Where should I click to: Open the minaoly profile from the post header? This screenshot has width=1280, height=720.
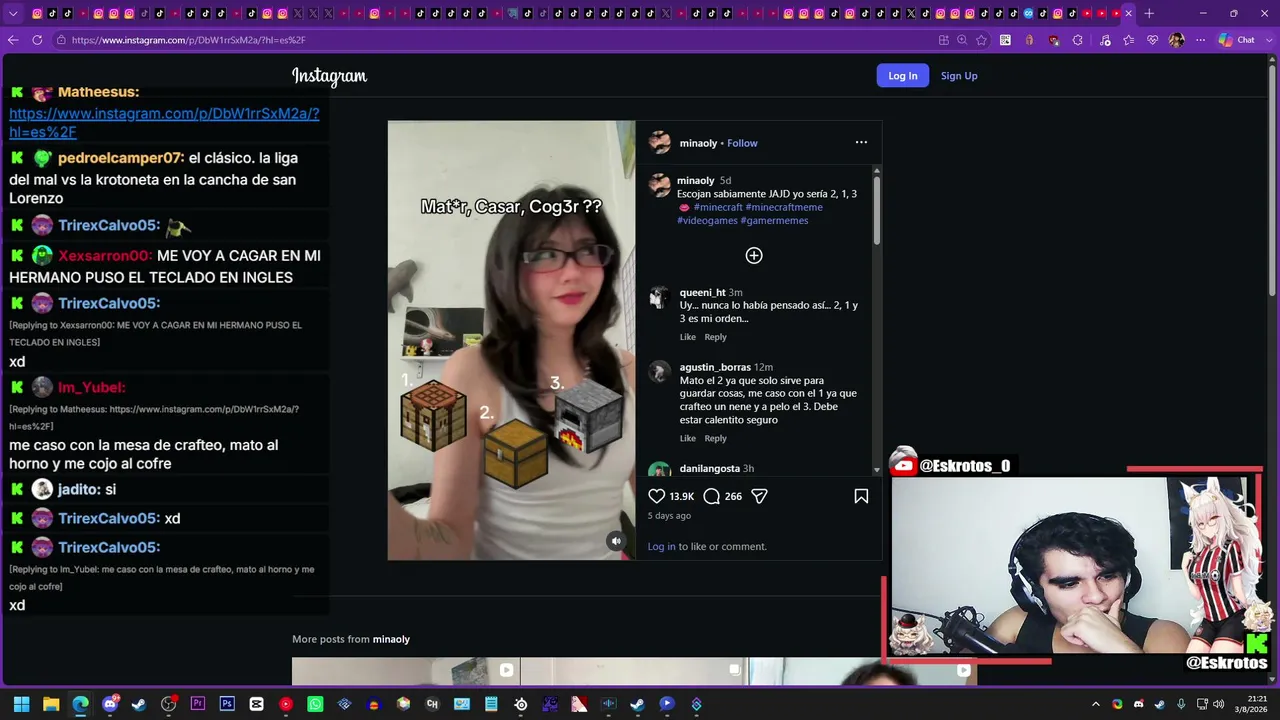pos(698,143)
